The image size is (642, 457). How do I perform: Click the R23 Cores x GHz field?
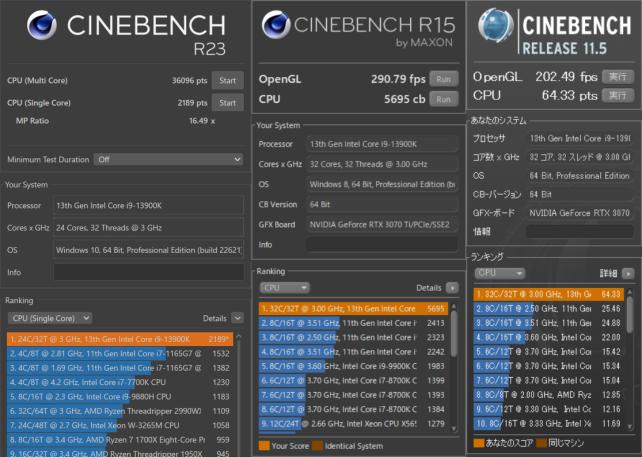pyautogui.click(x=149, y=228)
